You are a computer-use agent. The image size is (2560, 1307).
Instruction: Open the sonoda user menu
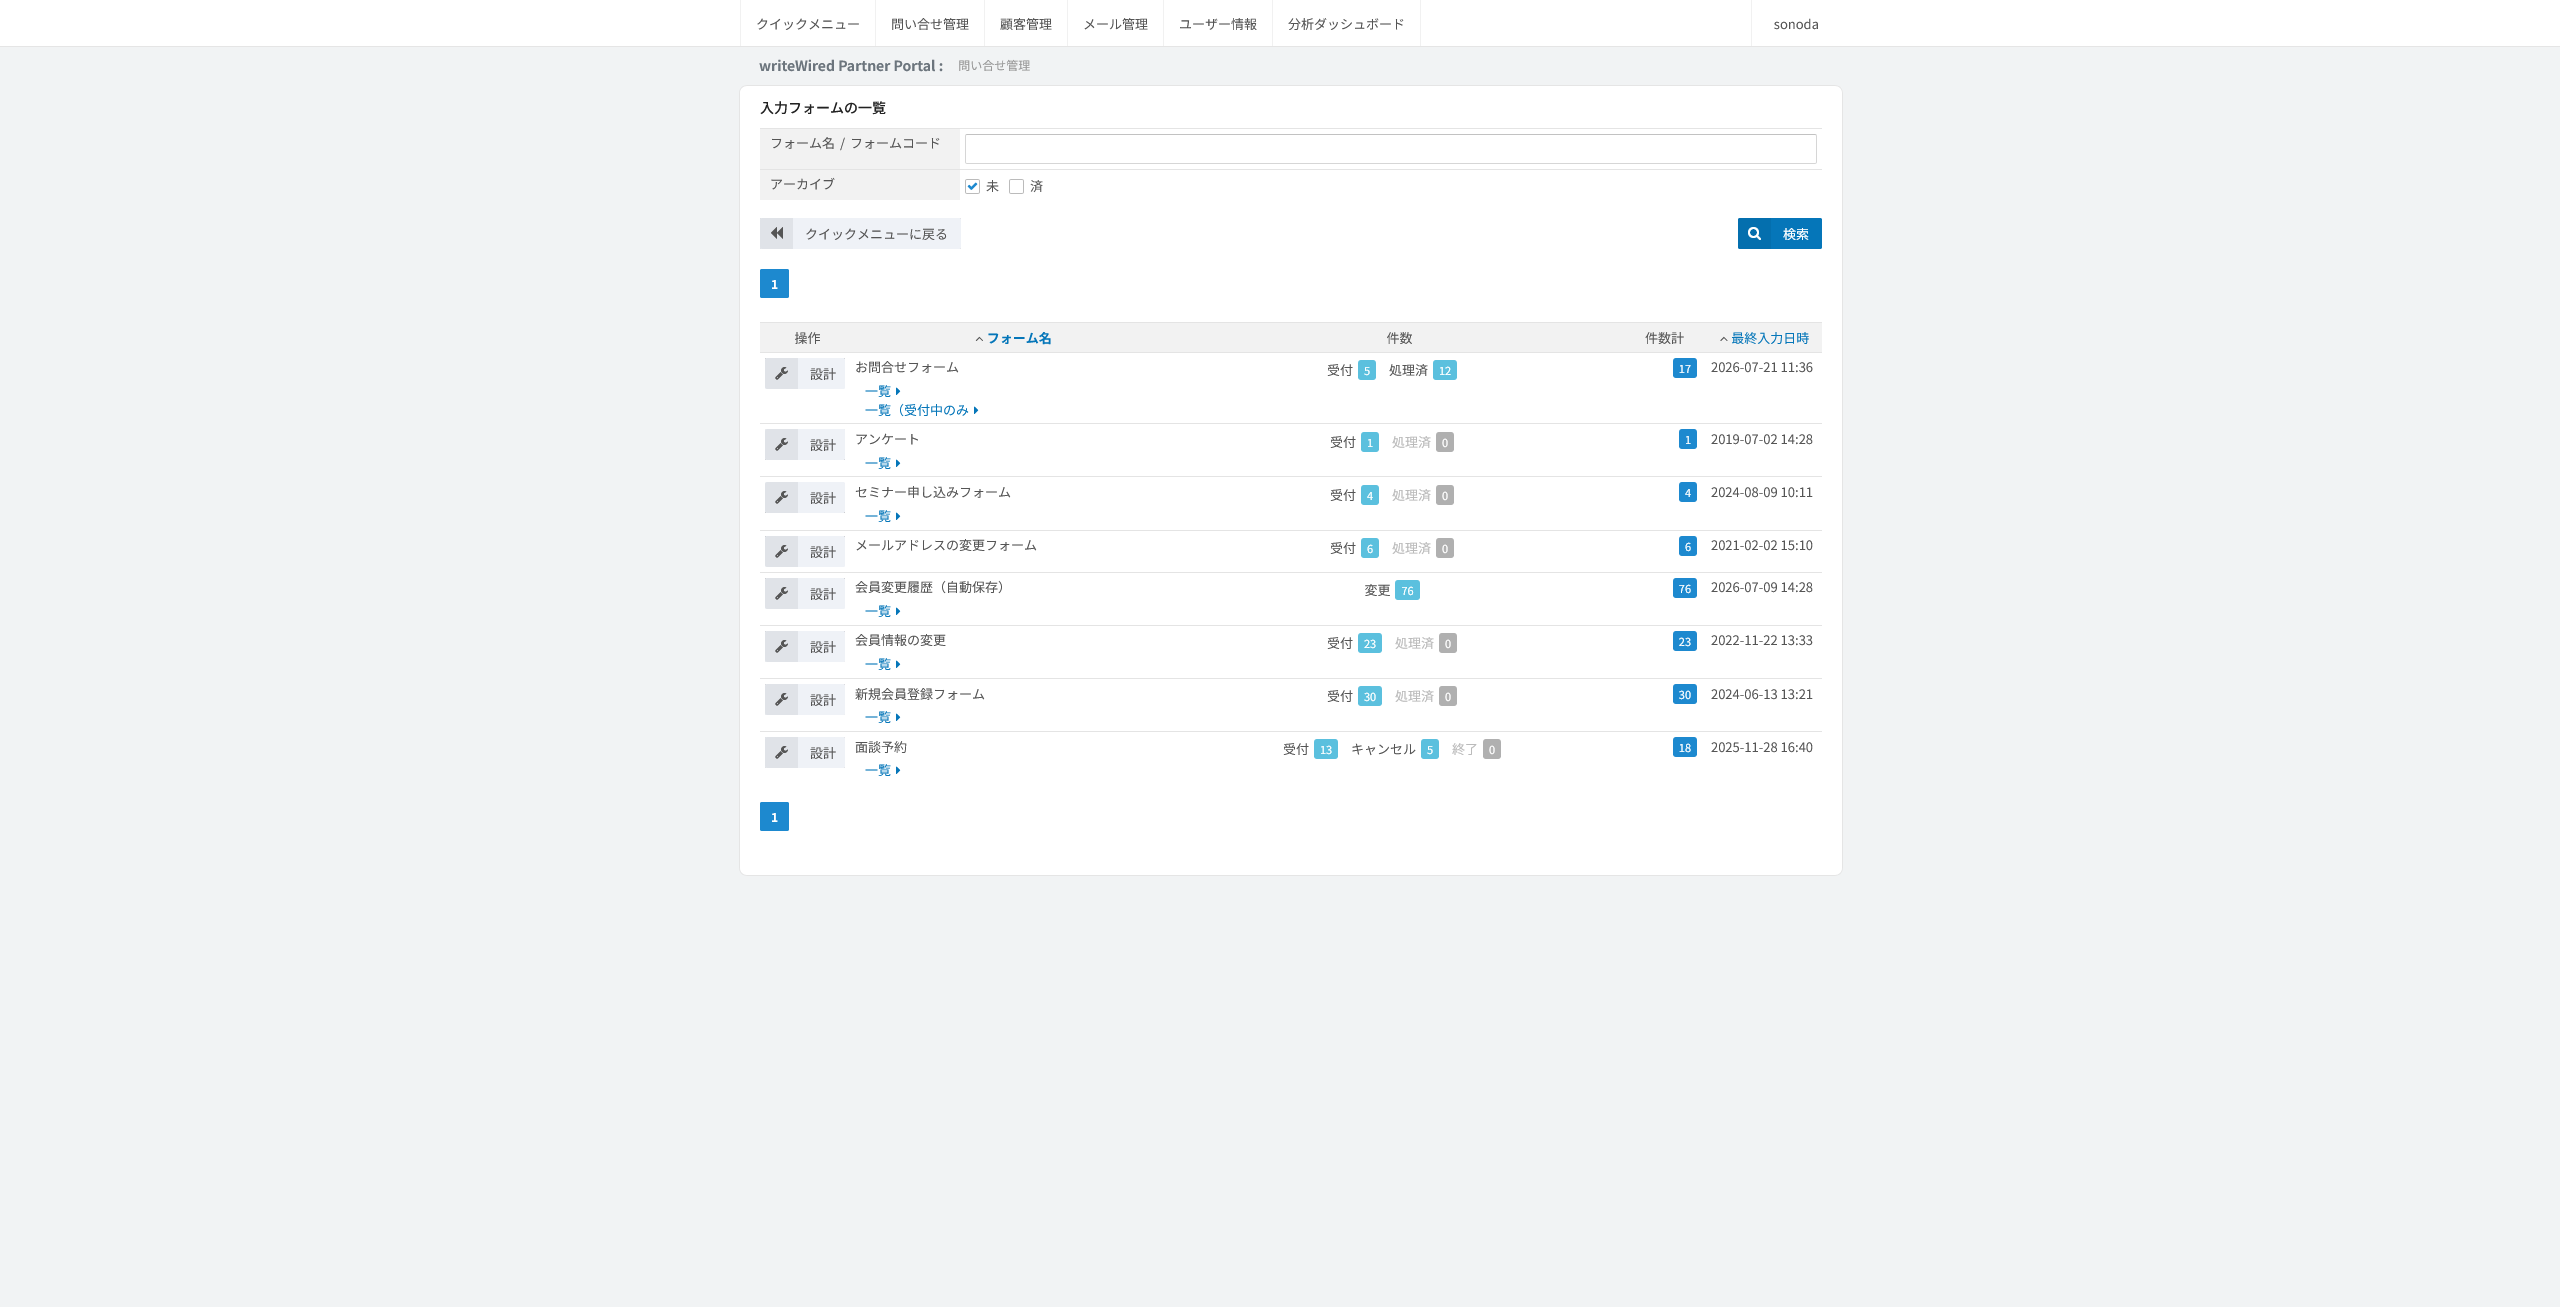[1796, 24]
